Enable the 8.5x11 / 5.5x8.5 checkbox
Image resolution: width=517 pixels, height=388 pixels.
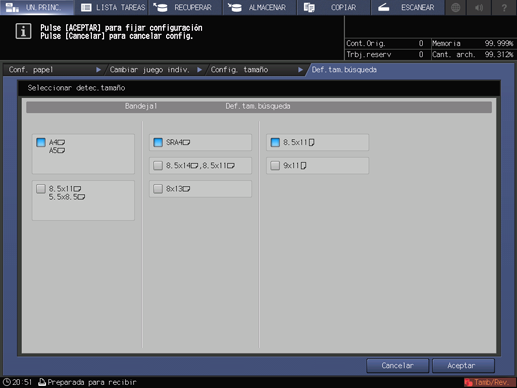point(41,189)
